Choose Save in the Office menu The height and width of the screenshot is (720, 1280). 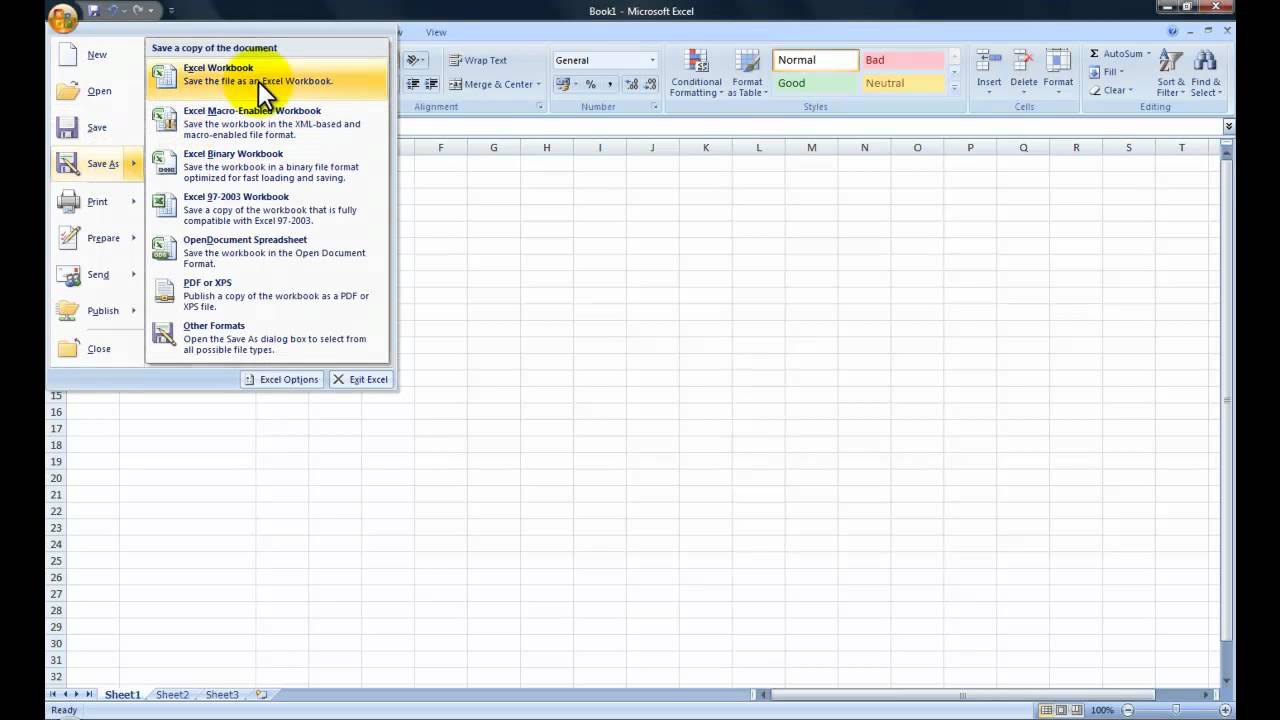pyautogui.click(x=97, y=127)
